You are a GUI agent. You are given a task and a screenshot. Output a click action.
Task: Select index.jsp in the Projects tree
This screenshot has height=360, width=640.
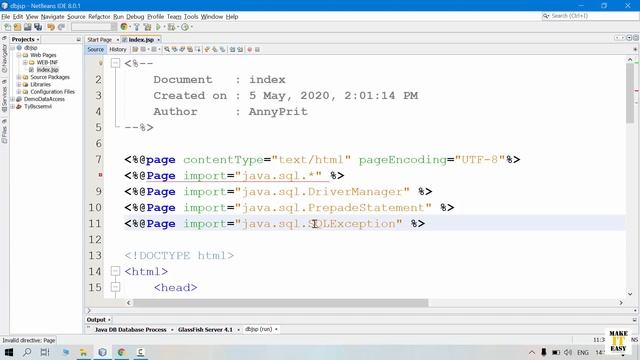47,70
